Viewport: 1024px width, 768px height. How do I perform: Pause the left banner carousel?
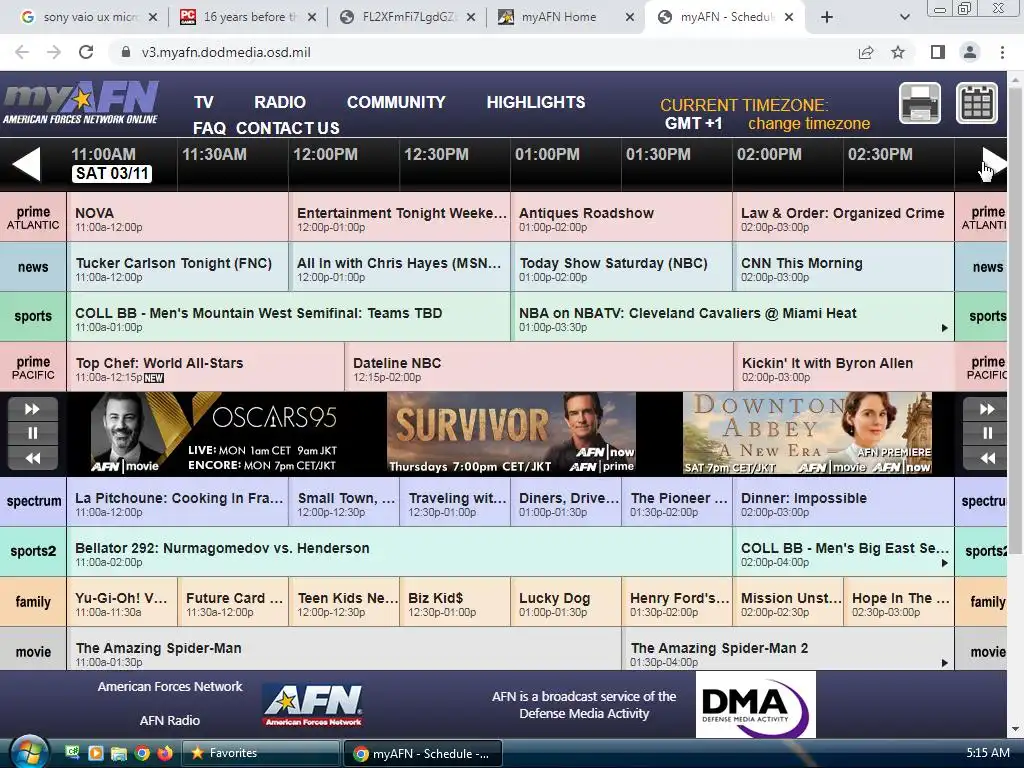coord(32,433)
